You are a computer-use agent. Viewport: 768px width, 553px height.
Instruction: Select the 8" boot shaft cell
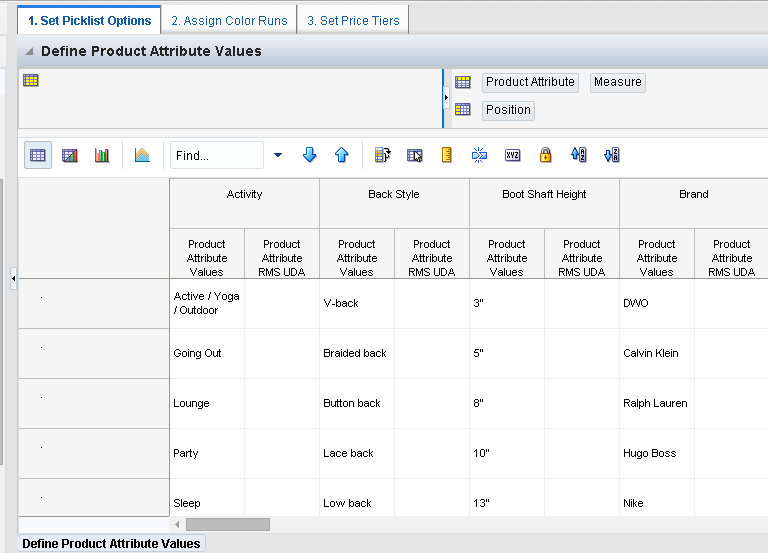506,403
